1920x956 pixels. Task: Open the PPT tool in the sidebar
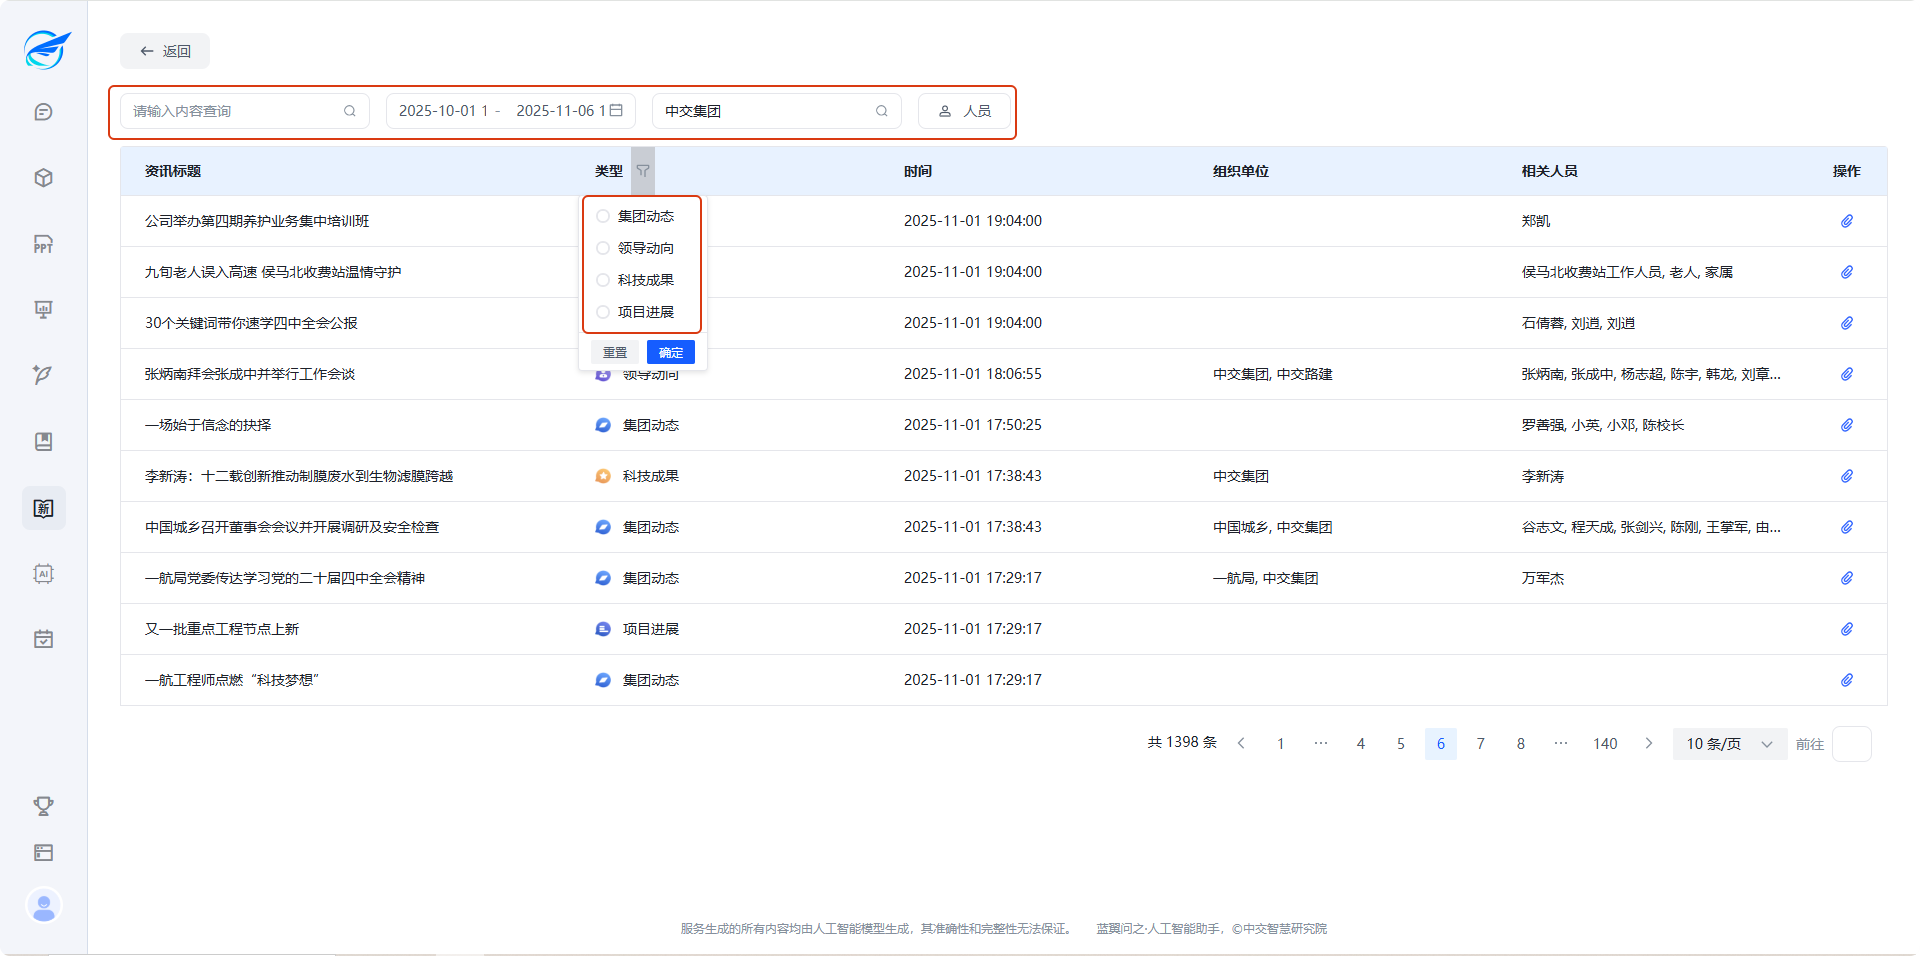coord(43,244)
